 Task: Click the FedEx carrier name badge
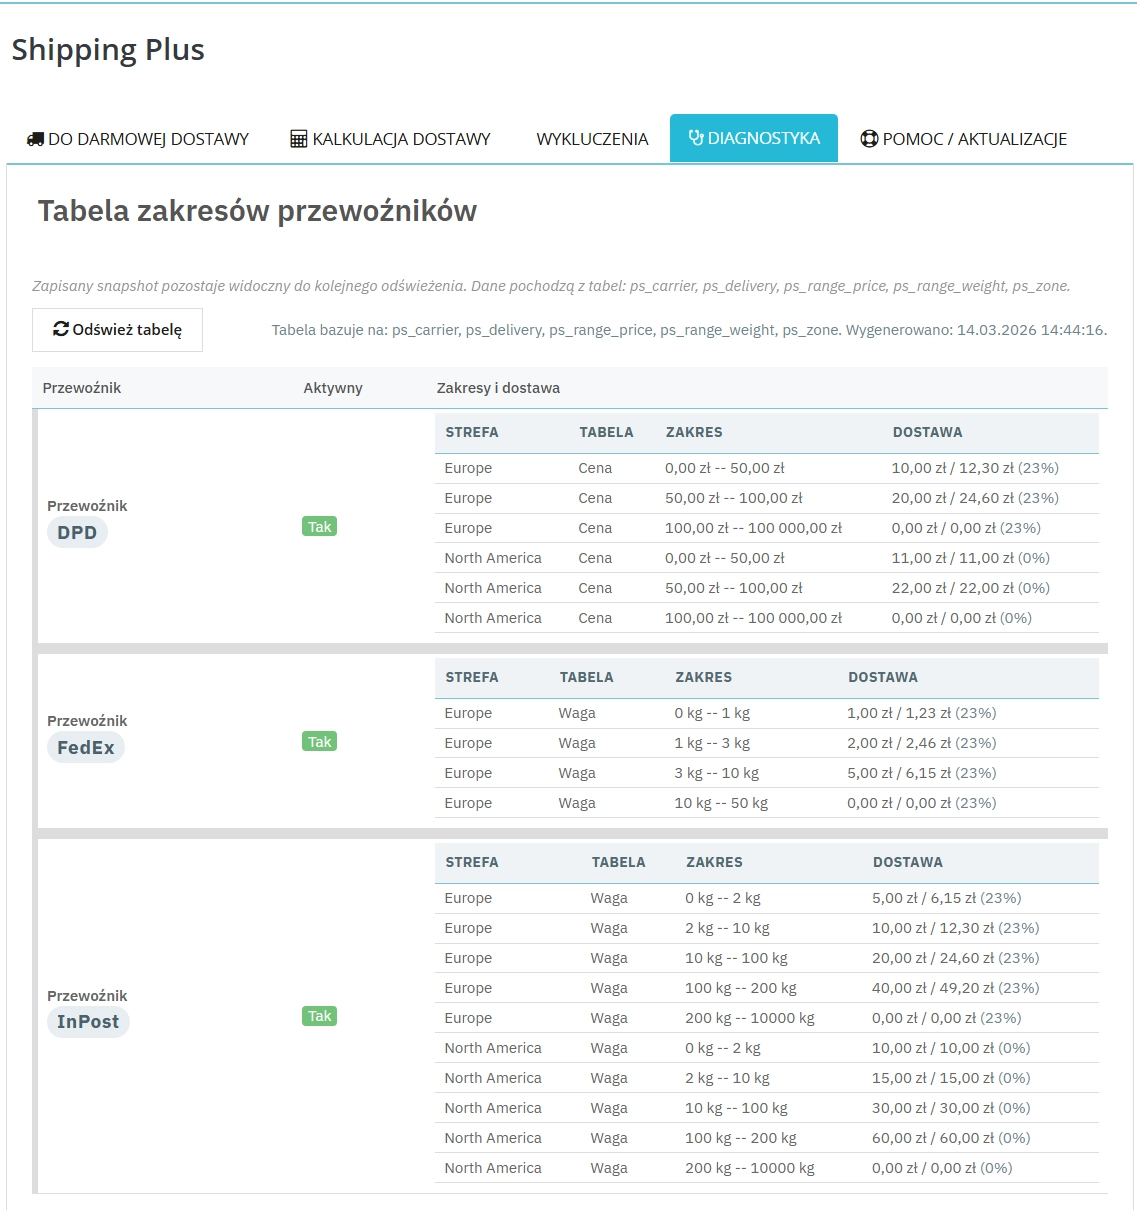click(86, 747)
